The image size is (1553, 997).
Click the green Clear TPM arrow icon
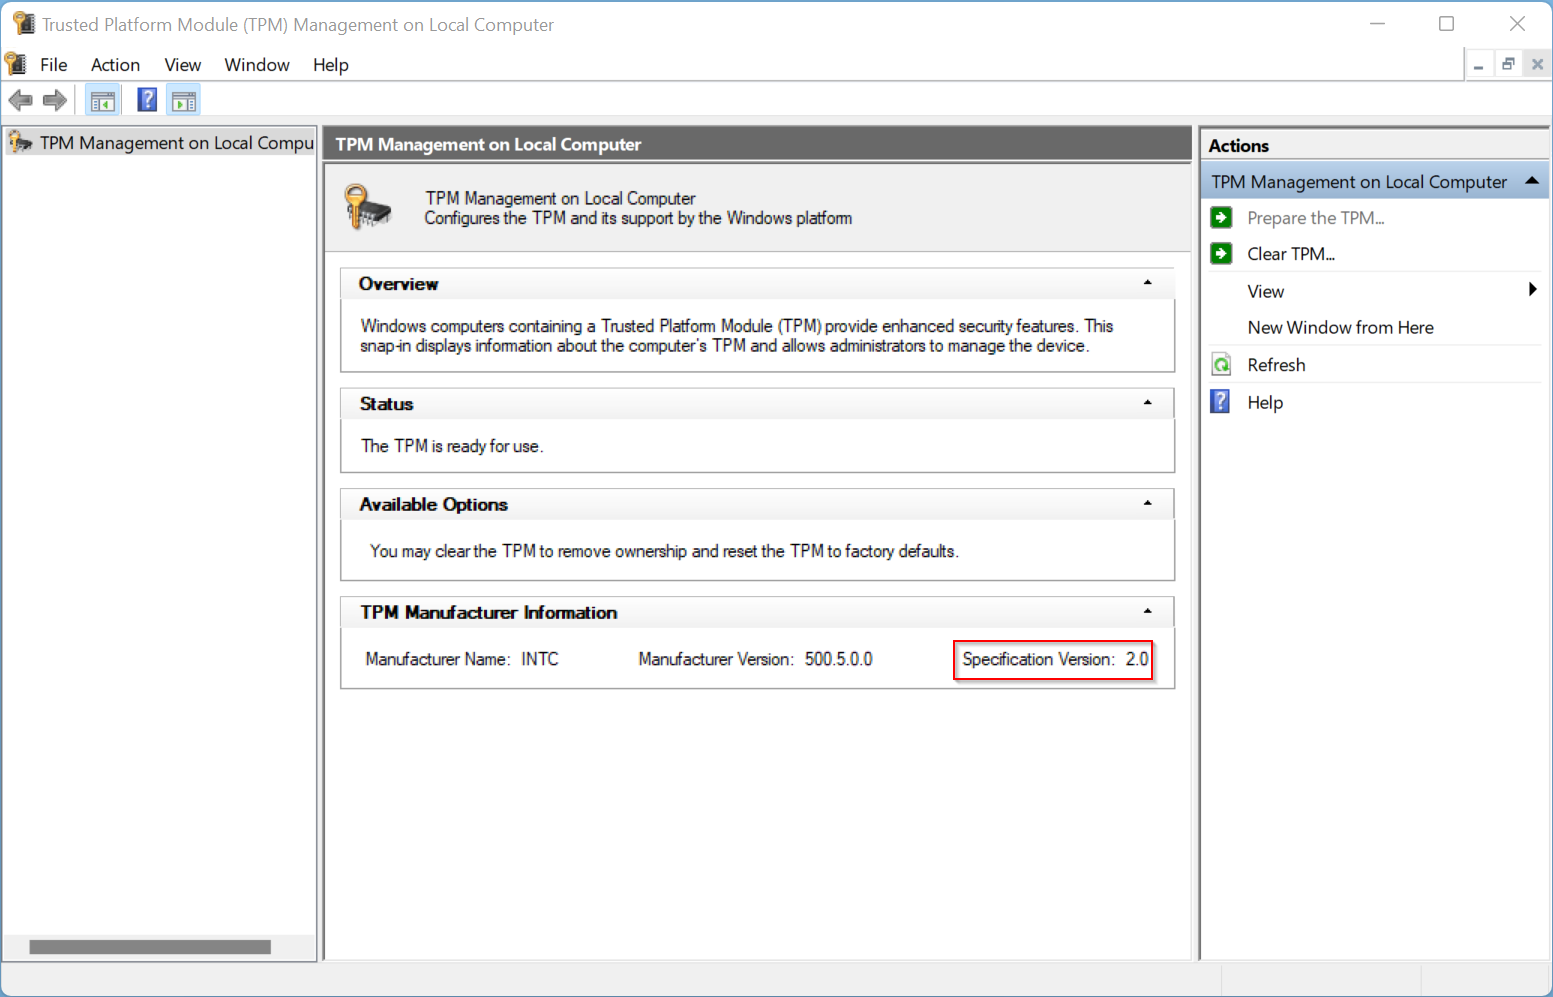point(1221,253)
